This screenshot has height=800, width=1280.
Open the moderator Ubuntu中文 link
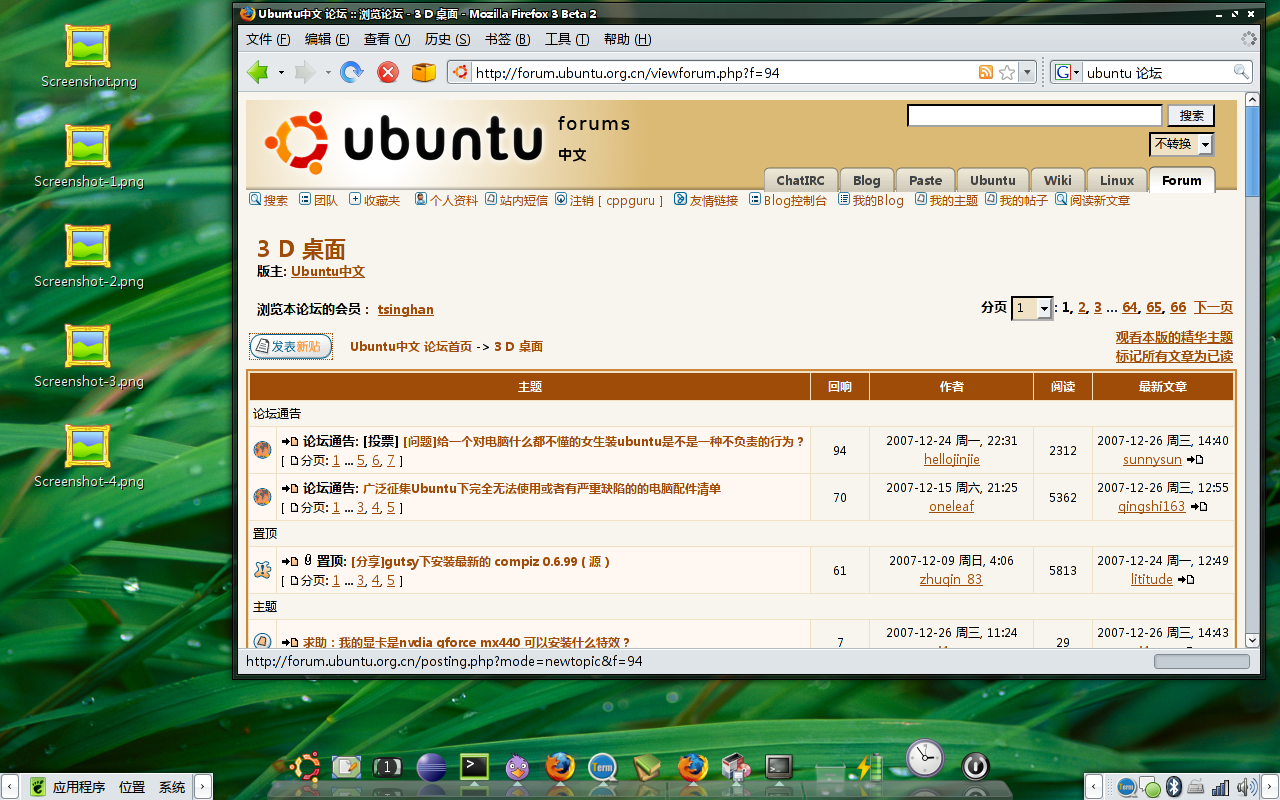[328, 271]
